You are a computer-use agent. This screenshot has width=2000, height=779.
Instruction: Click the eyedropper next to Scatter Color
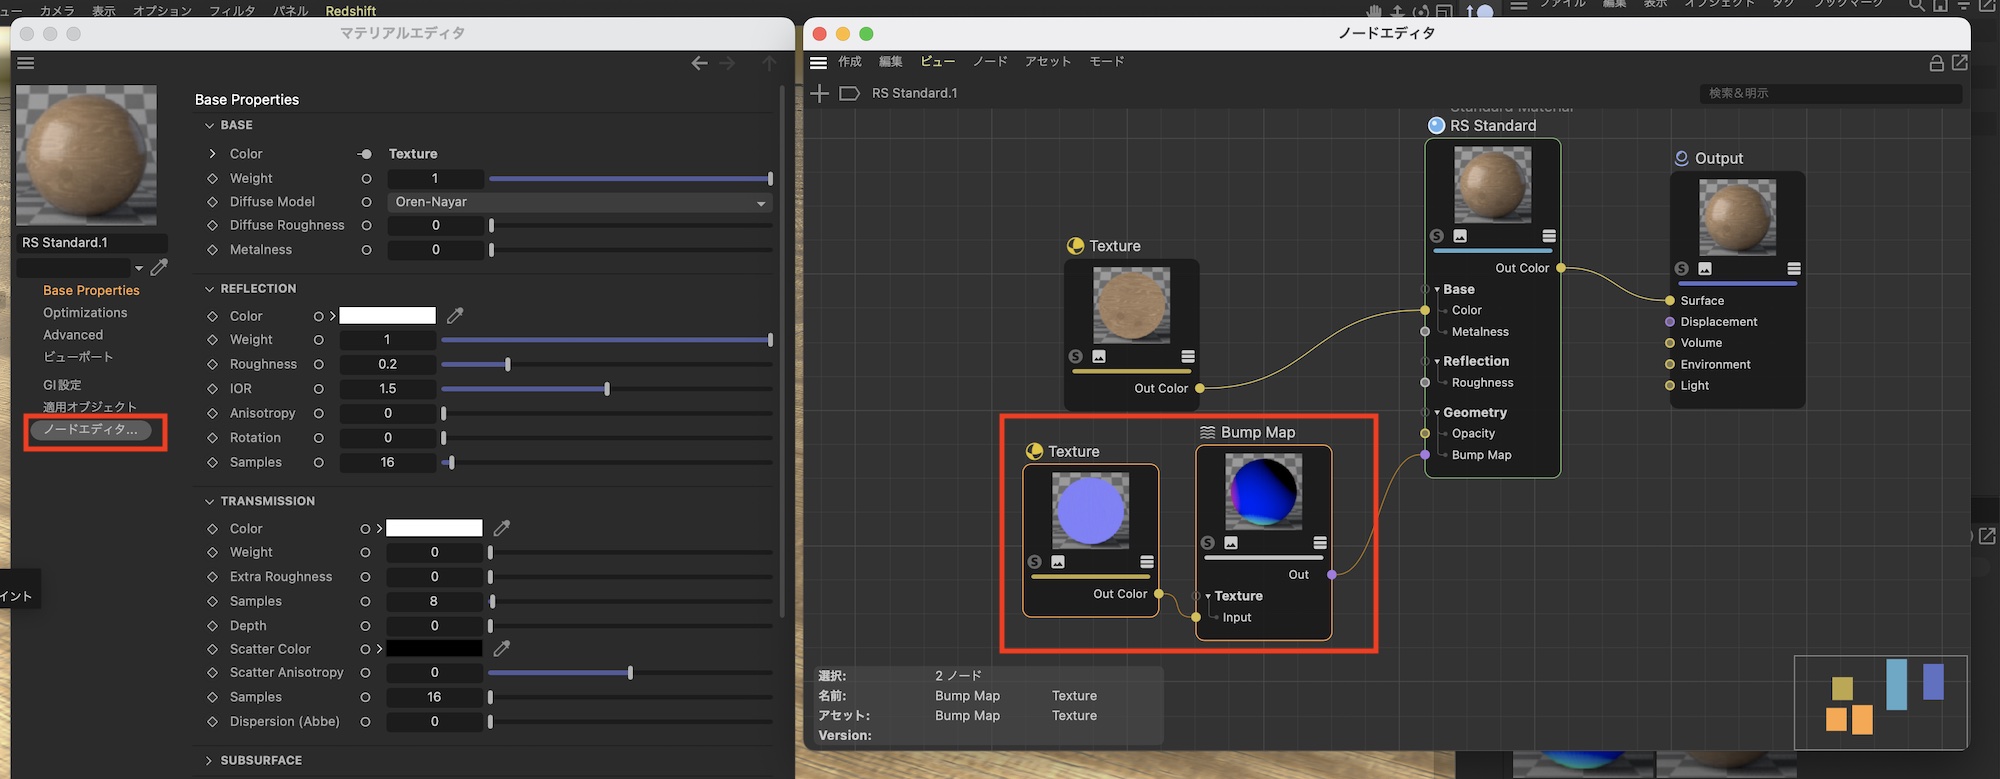tap(502, 649)
